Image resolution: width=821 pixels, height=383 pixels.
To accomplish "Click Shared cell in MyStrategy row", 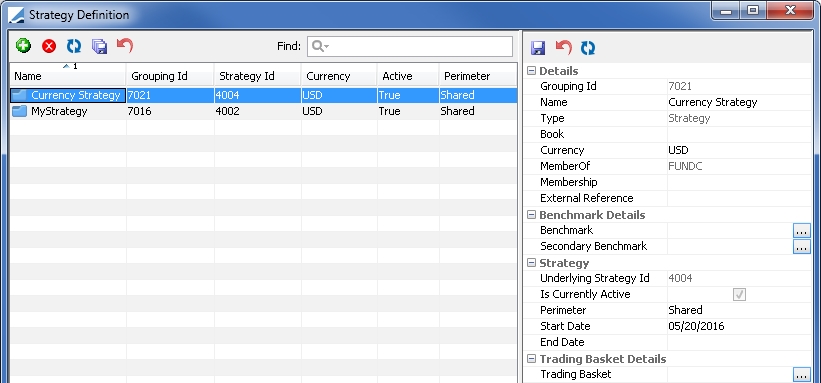I will [478, 111].
